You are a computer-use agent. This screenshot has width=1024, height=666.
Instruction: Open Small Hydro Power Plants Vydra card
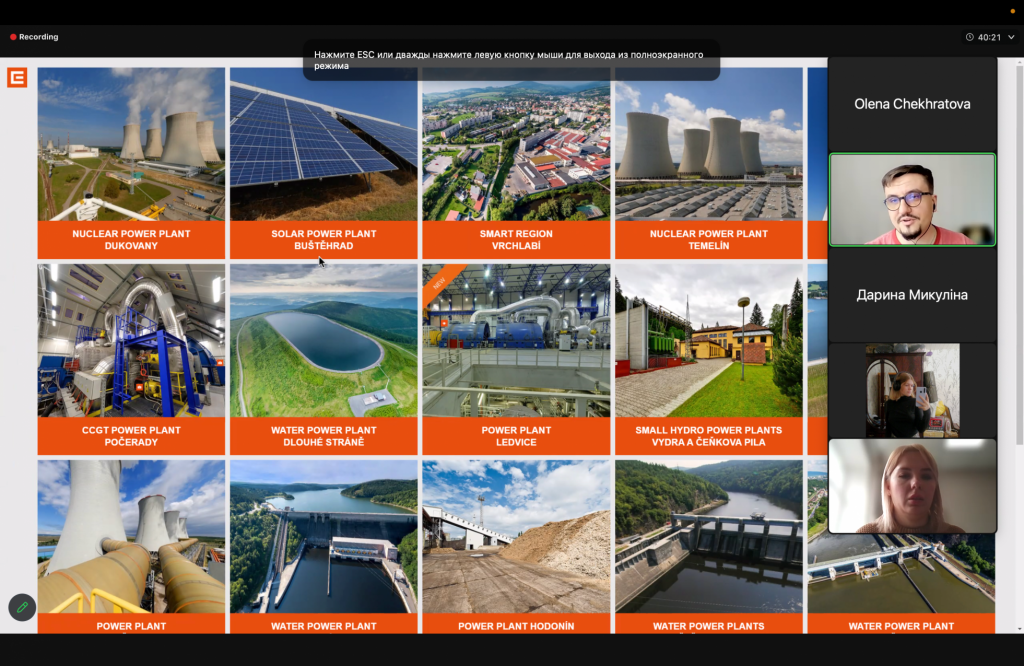(709, 359)
